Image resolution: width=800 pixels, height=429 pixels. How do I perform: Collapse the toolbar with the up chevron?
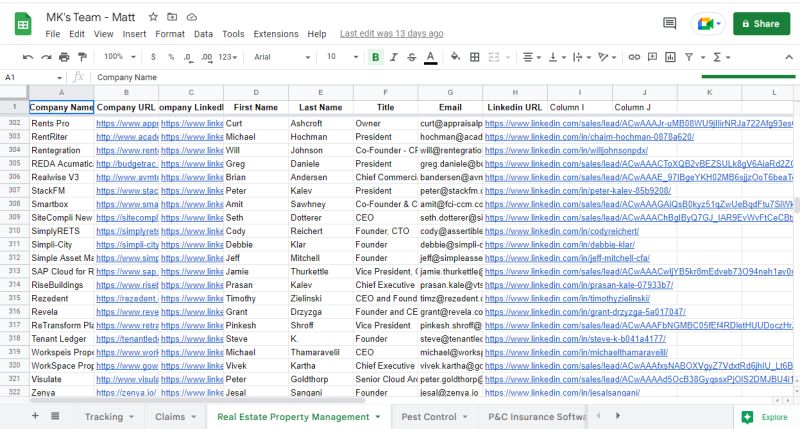pos(789,57)
